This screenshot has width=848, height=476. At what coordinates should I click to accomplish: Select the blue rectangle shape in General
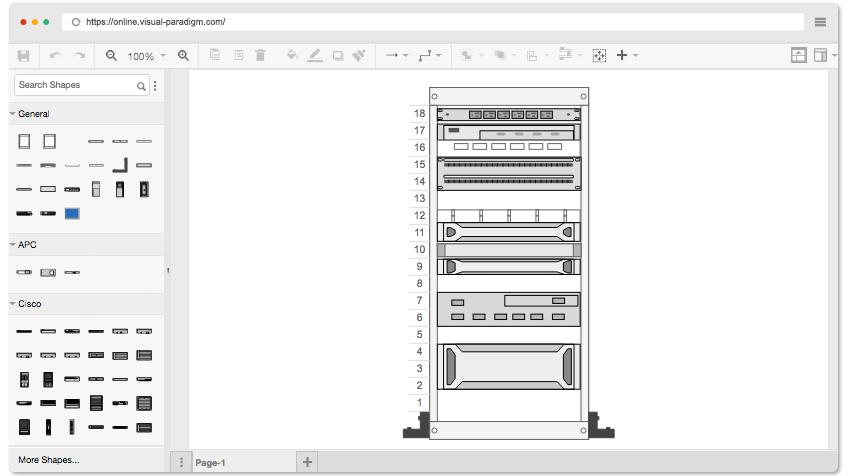click(72, 214)
